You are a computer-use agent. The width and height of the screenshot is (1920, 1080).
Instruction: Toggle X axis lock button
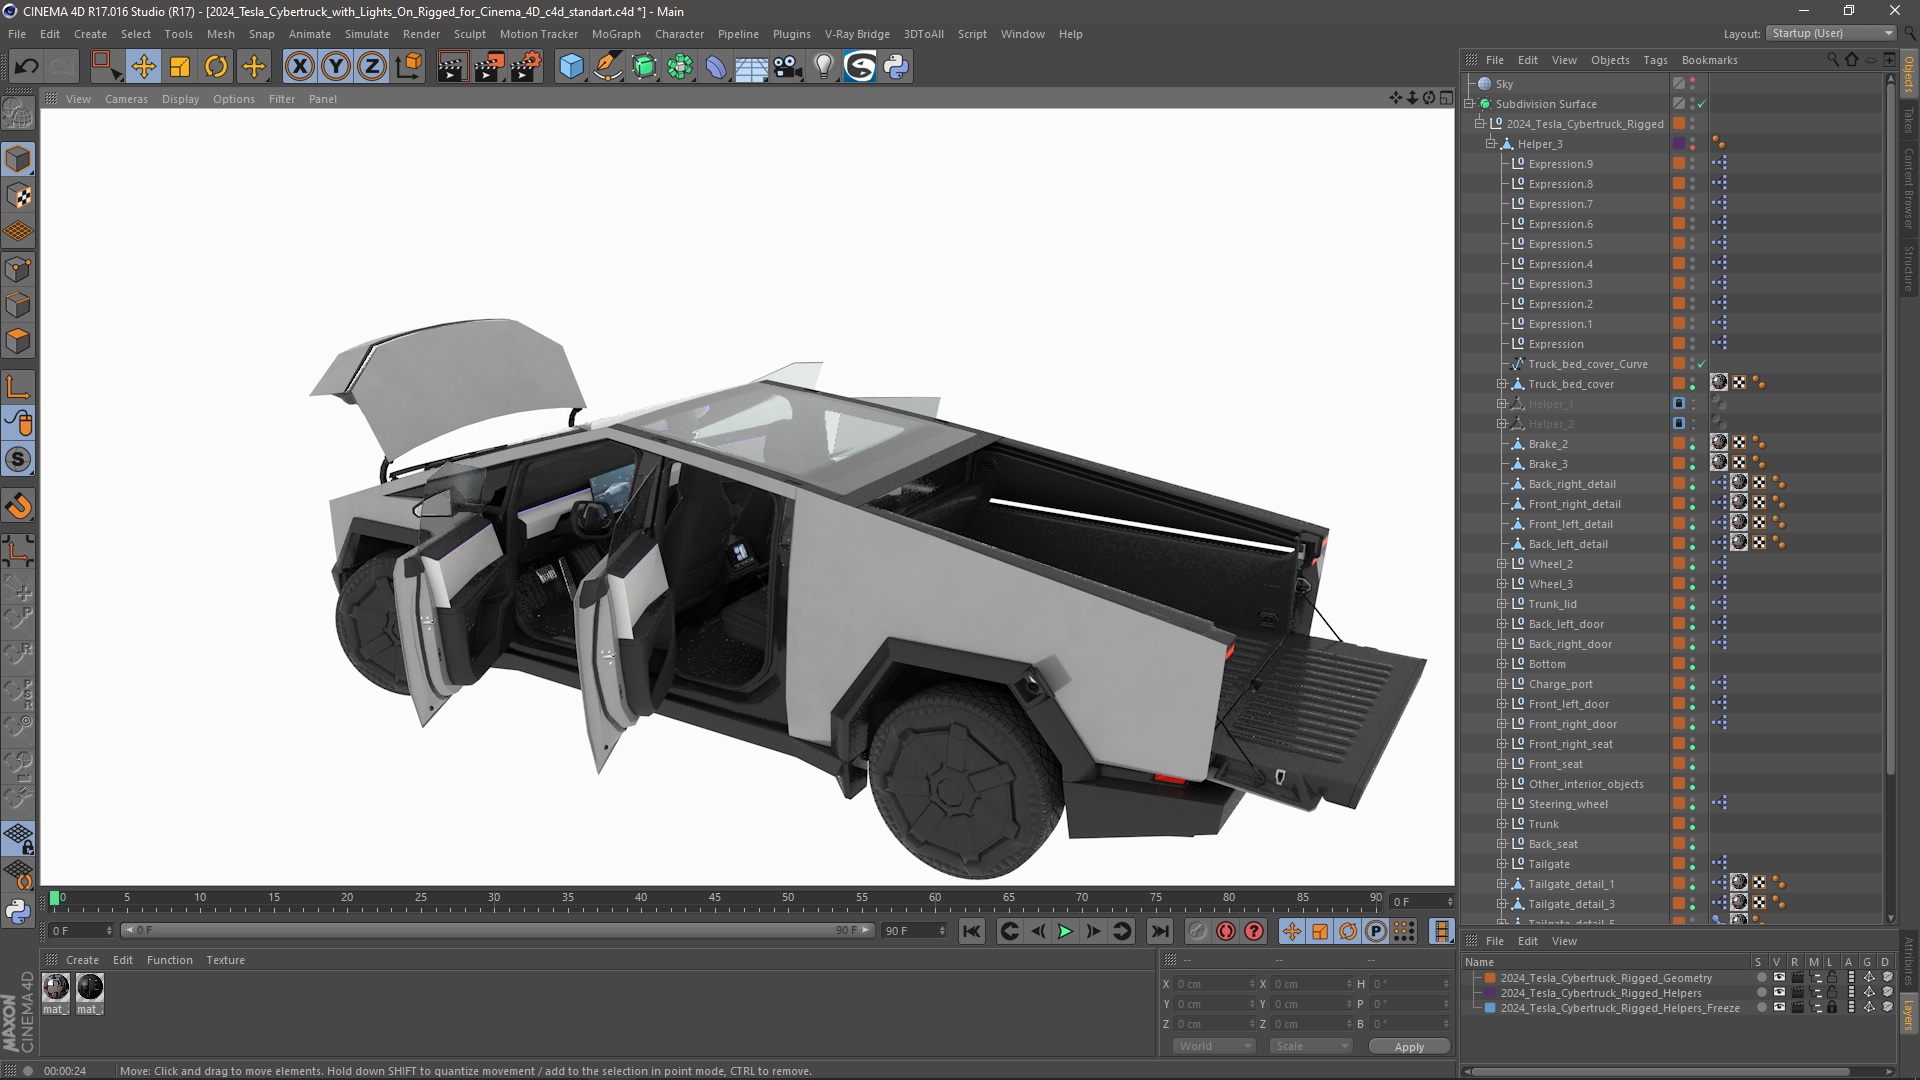pos(299,67)
